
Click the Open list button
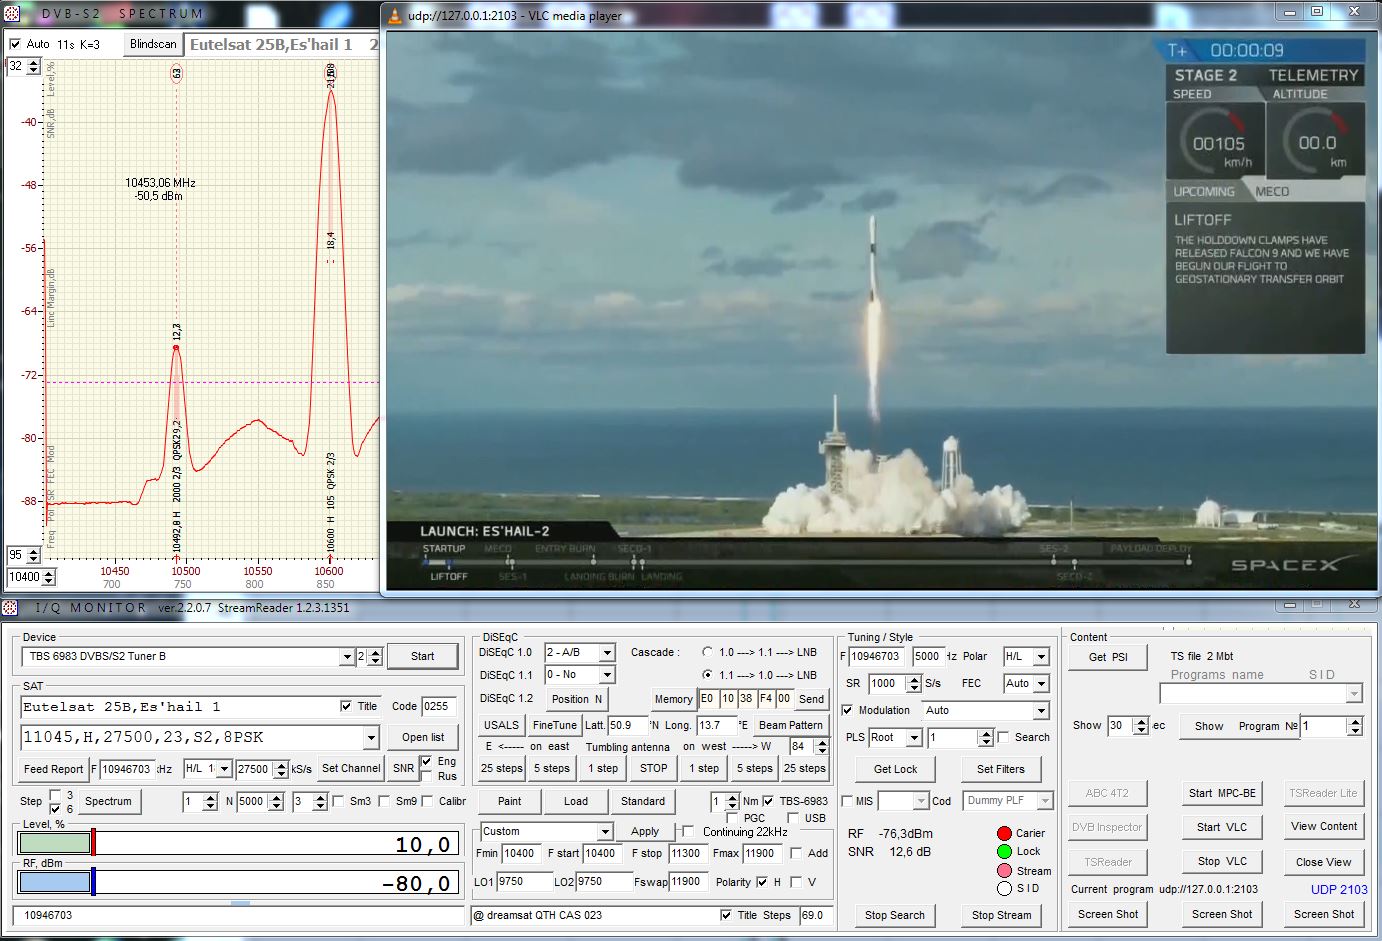(x=423, y=737)
